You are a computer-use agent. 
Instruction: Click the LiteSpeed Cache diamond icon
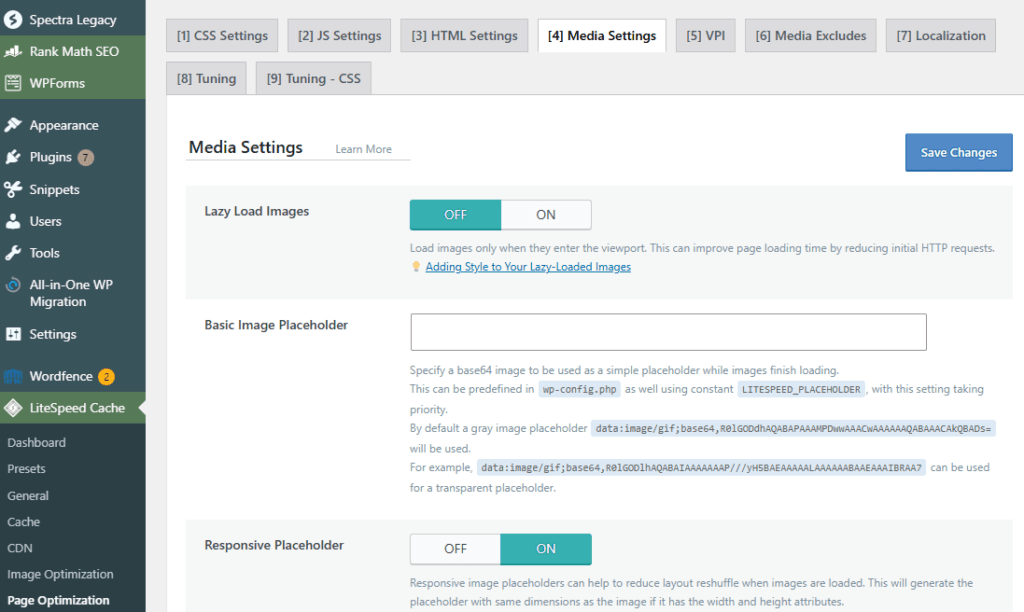tap(13, 408)
